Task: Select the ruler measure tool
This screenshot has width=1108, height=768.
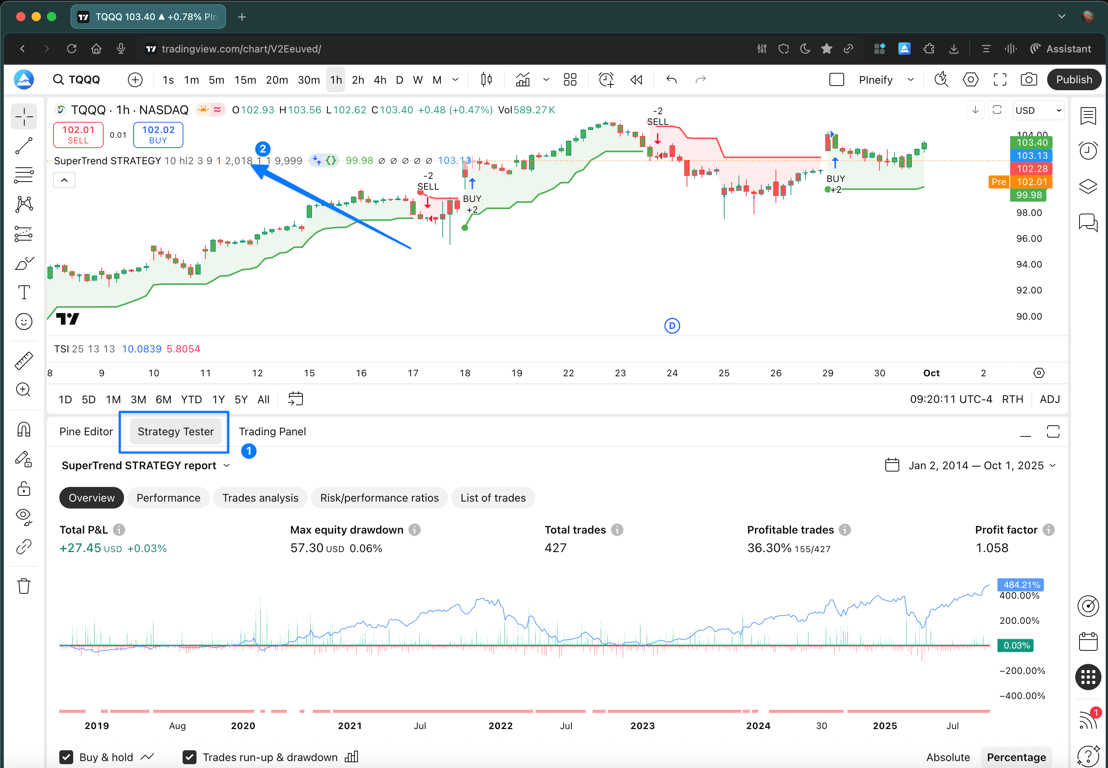Action: 24,360
